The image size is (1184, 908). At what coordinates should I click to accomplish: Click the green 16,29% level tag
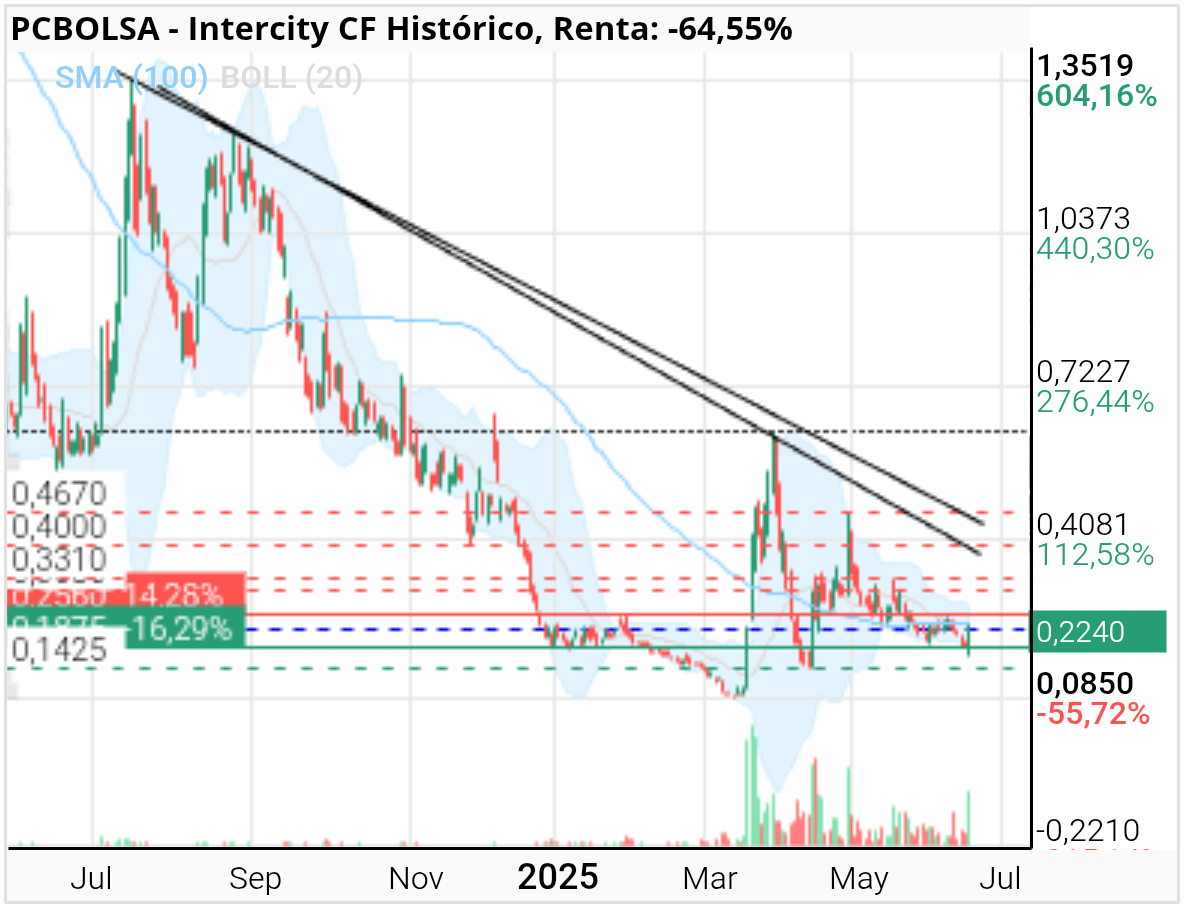pos(186,628)
